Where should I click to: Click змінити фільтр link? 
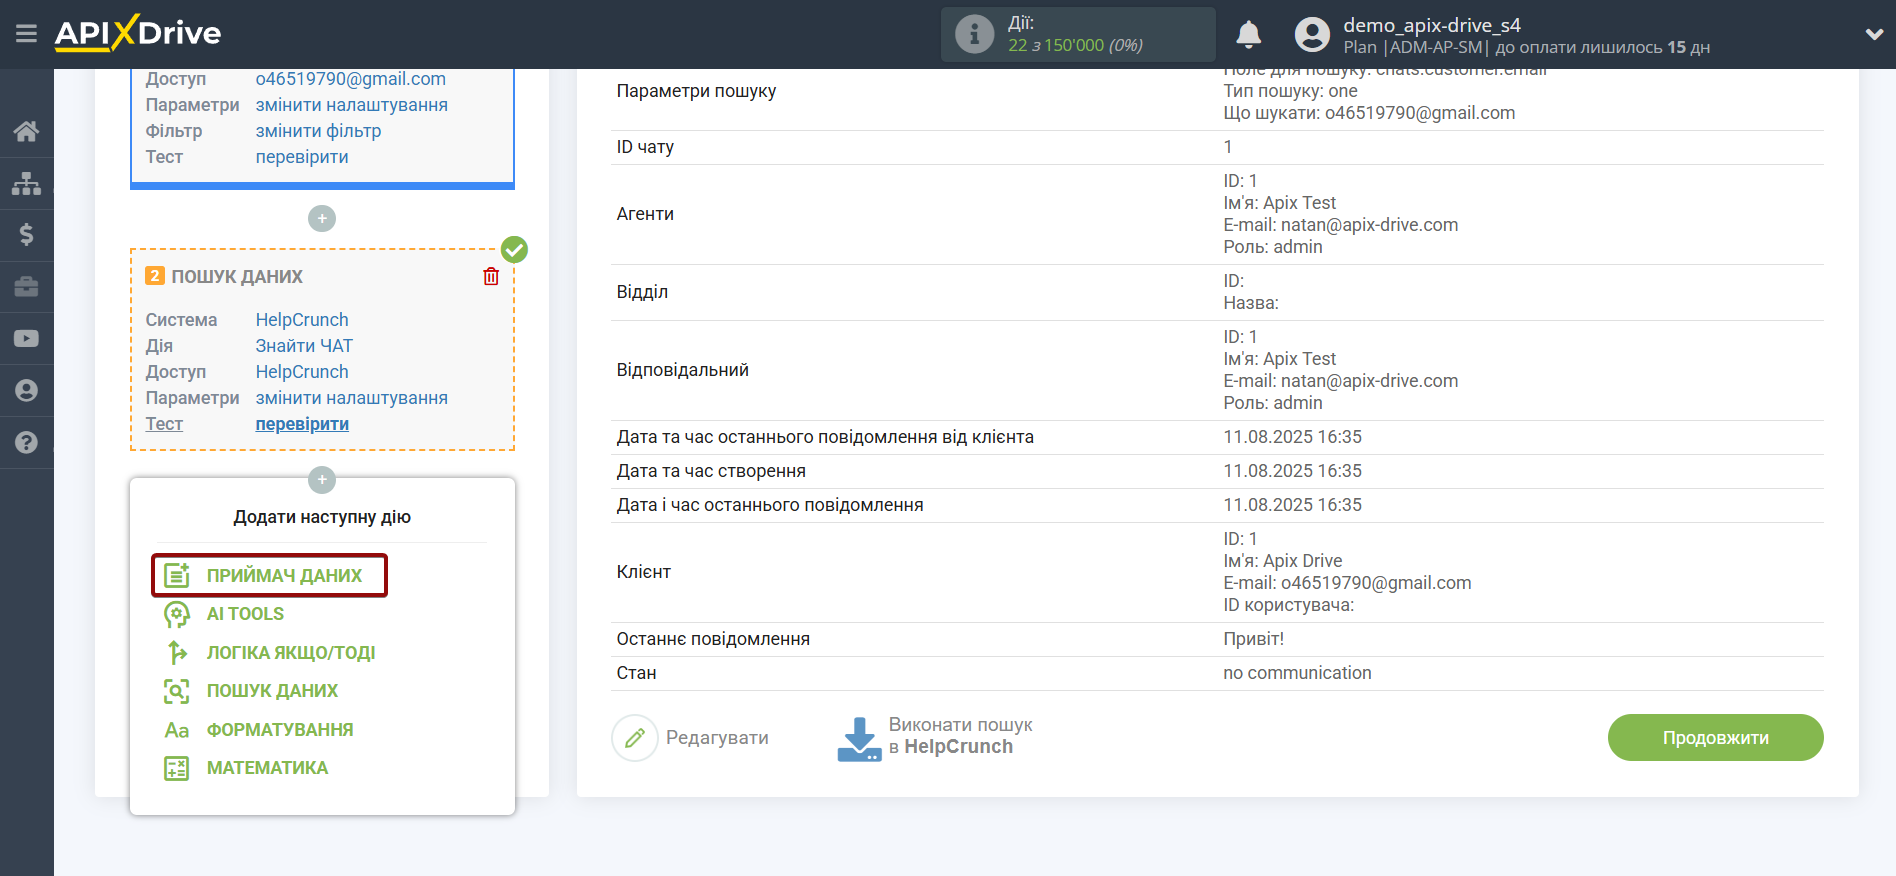318,131
